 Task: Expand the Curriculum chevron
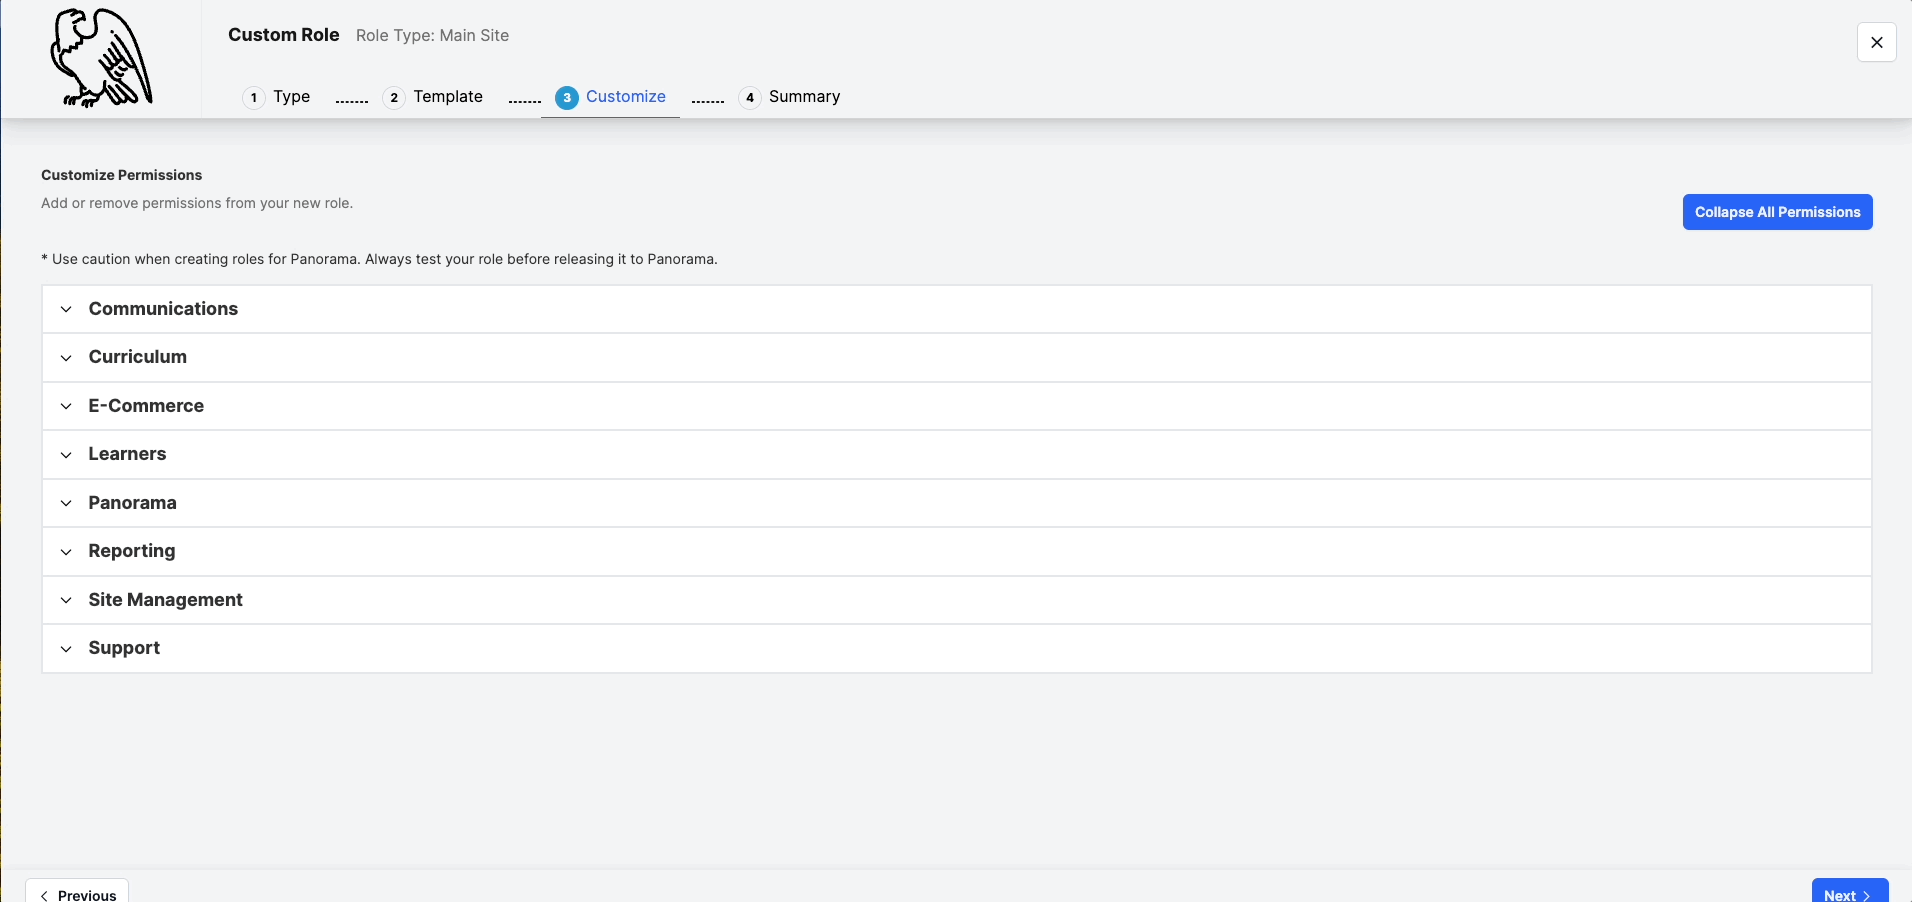point(66,357)
